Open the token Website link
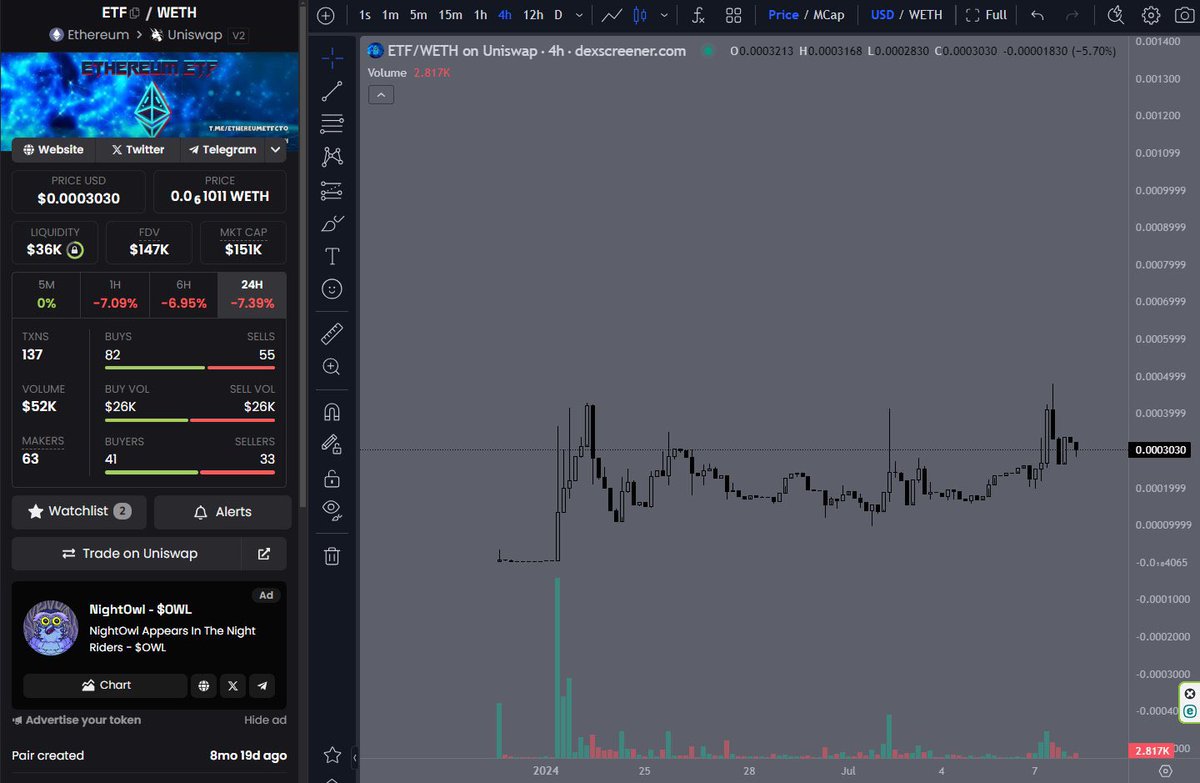 click(54, 149)
